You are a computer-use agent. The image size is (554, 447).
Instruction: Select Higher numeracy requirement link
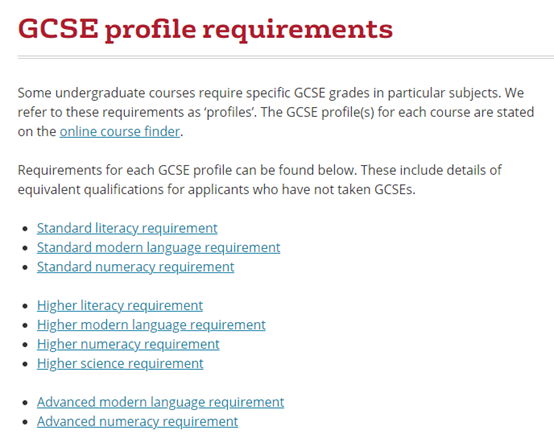[x=128, y=344]
